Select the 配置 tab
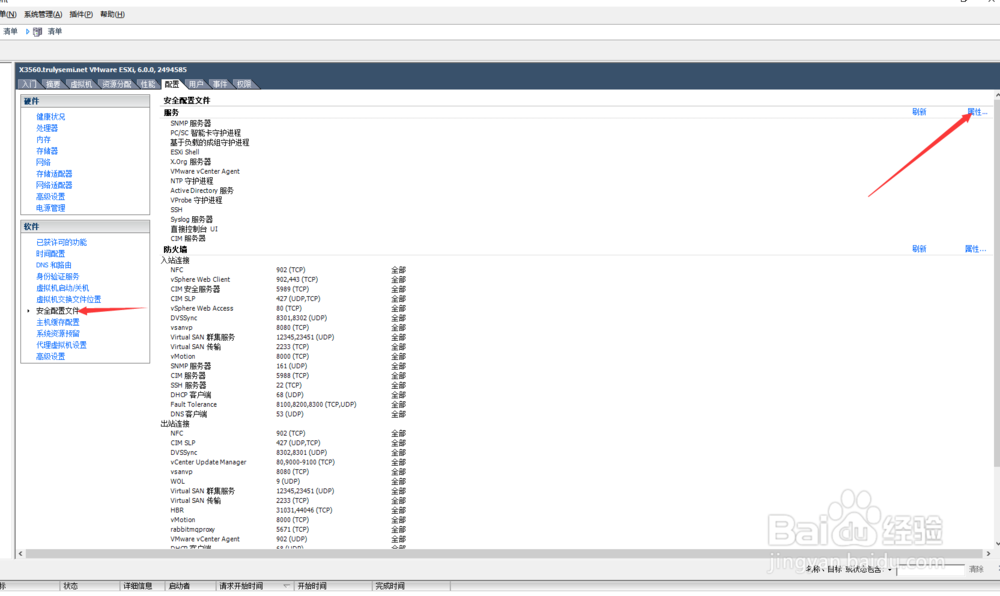Viewport: 1000px width, 596px height. click(x=172, y=84)
